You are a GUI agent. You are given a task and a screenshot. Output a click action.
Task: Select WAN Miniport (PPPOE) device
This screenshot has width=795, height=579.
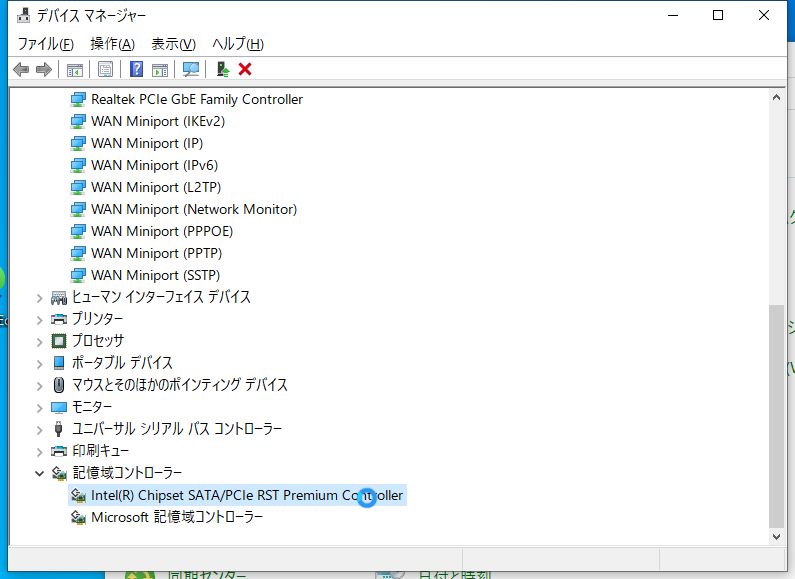click(162, 231)
